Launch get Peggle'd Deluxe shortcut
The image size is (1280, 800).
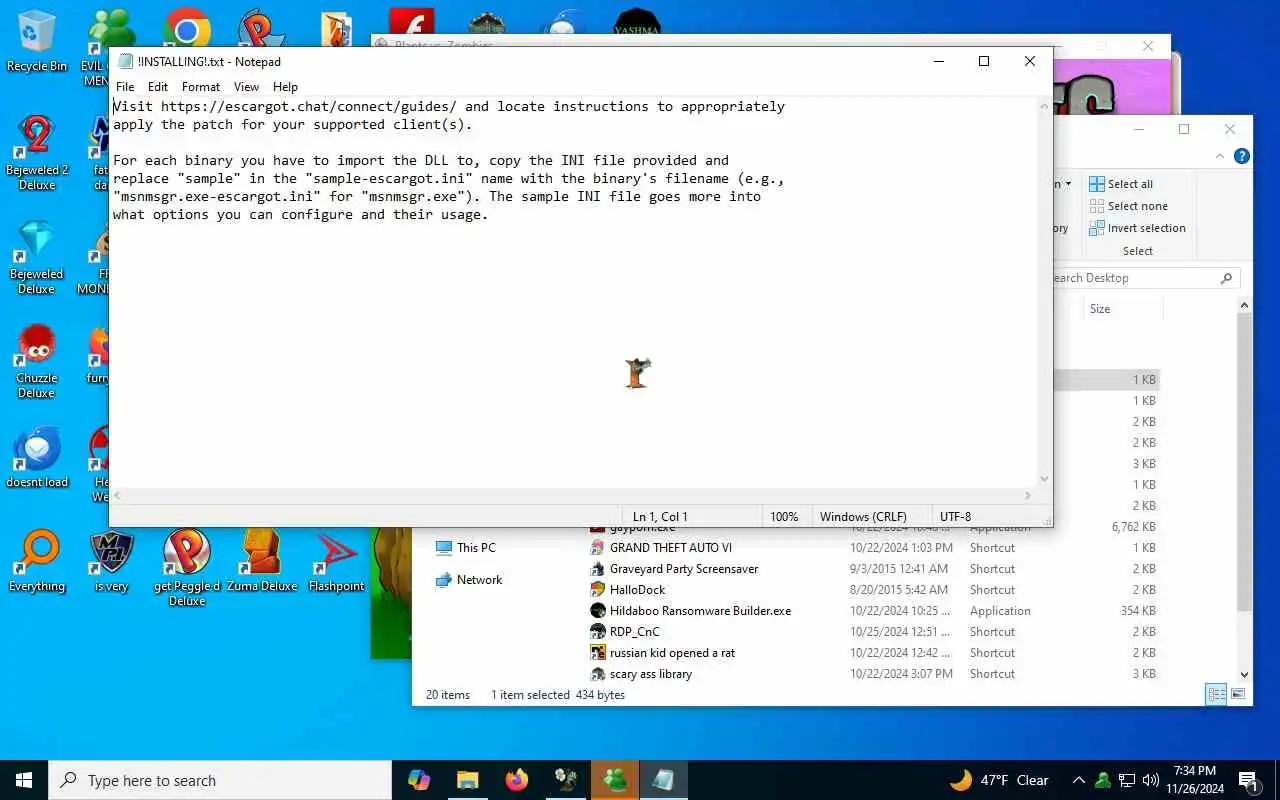coord(187,568)
